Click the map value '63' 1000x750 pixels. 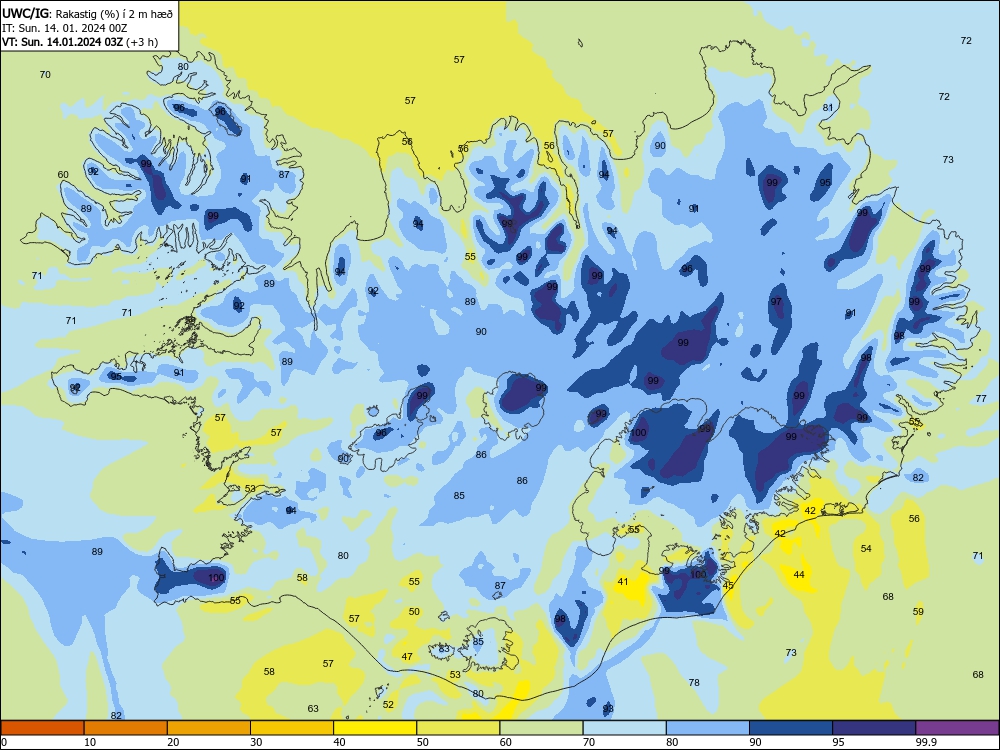point(313,709)
